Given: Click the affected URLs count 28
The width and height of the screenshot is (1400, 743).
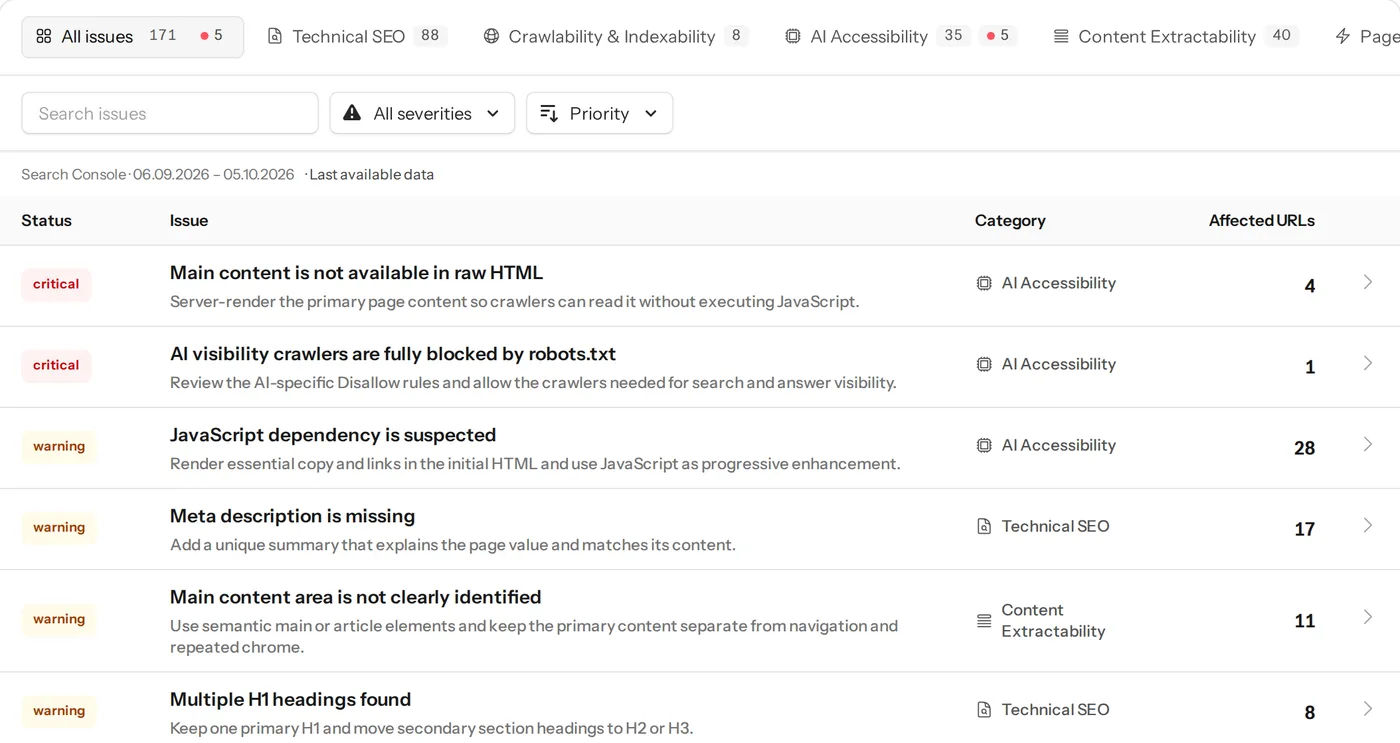Looking at the screenshot, I should [1304, 448].
